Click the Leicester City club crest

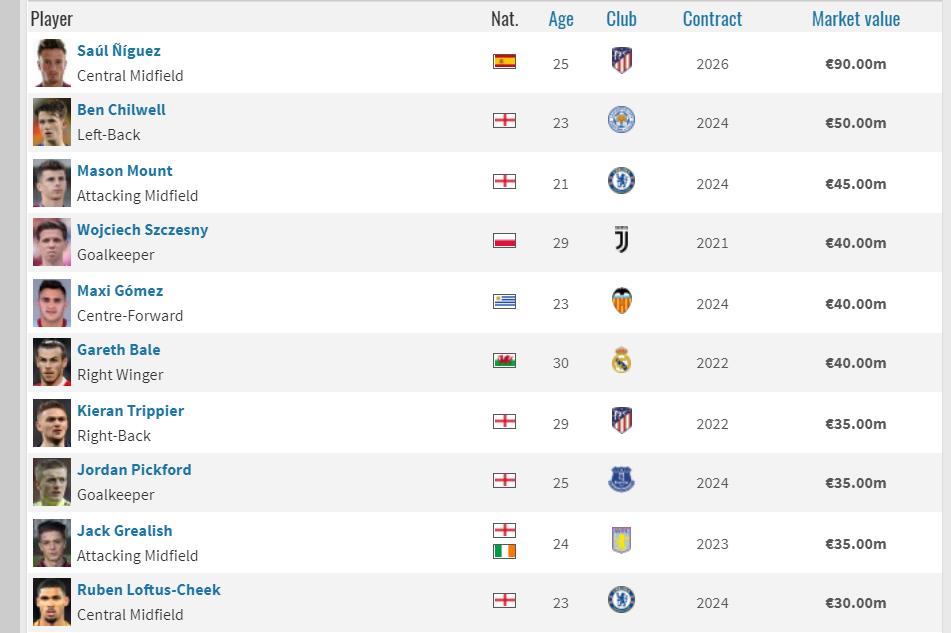pos(621,121)
